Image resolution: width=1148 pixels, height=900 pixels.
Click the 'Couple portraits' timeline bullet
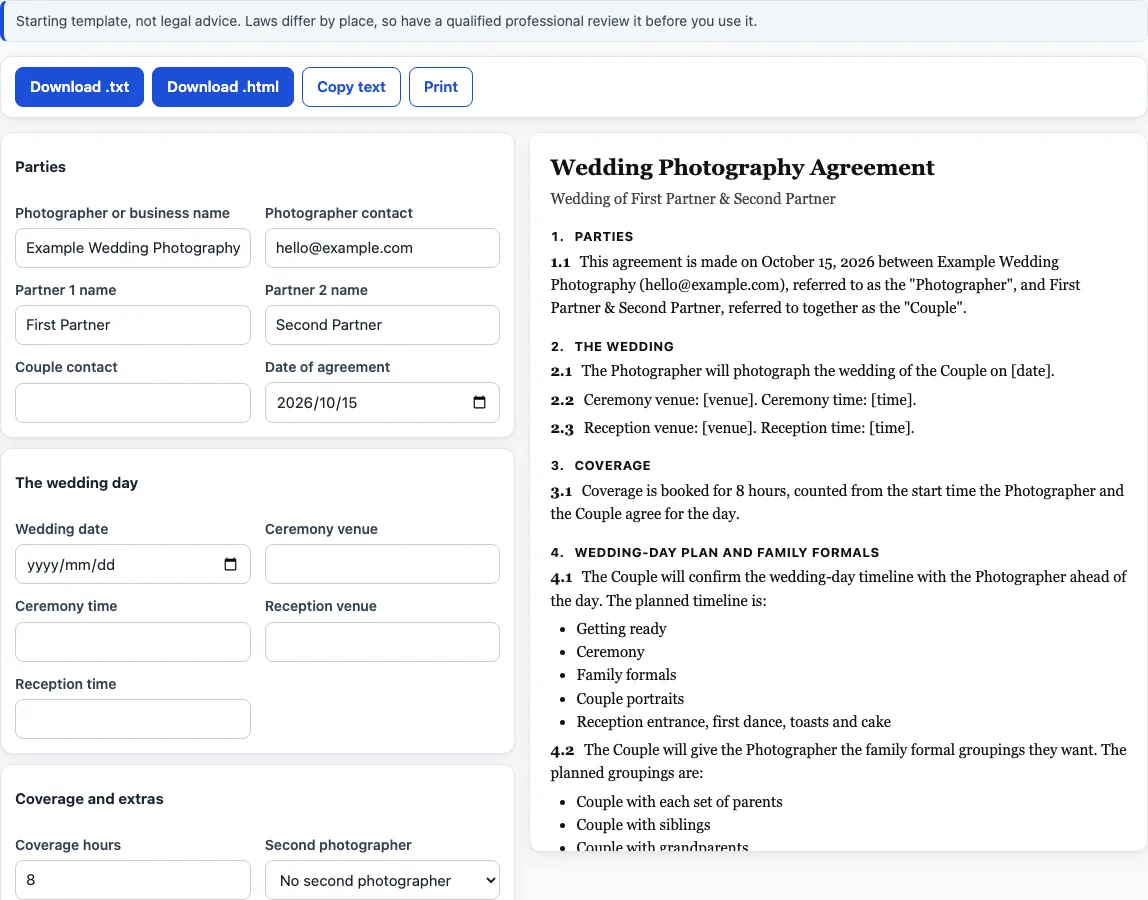pos(630,699)
